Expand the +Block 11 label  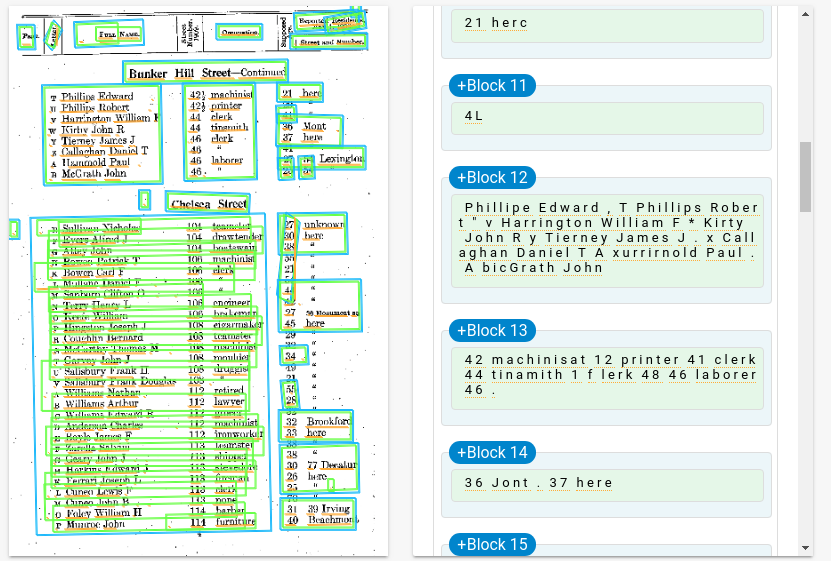pos(492,86)
